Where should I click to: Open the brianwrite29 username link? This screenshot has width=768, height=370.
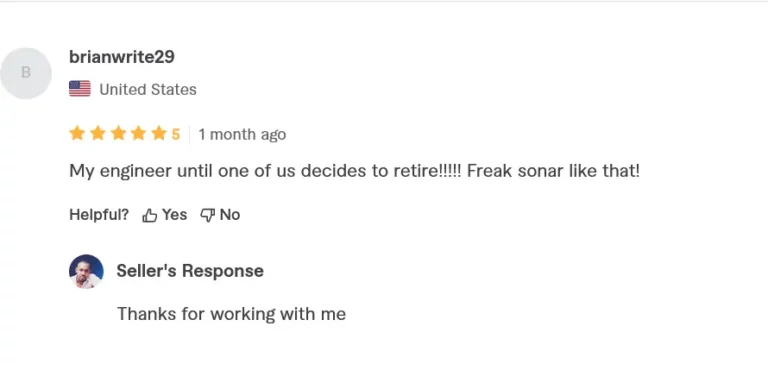pos(122,57)
